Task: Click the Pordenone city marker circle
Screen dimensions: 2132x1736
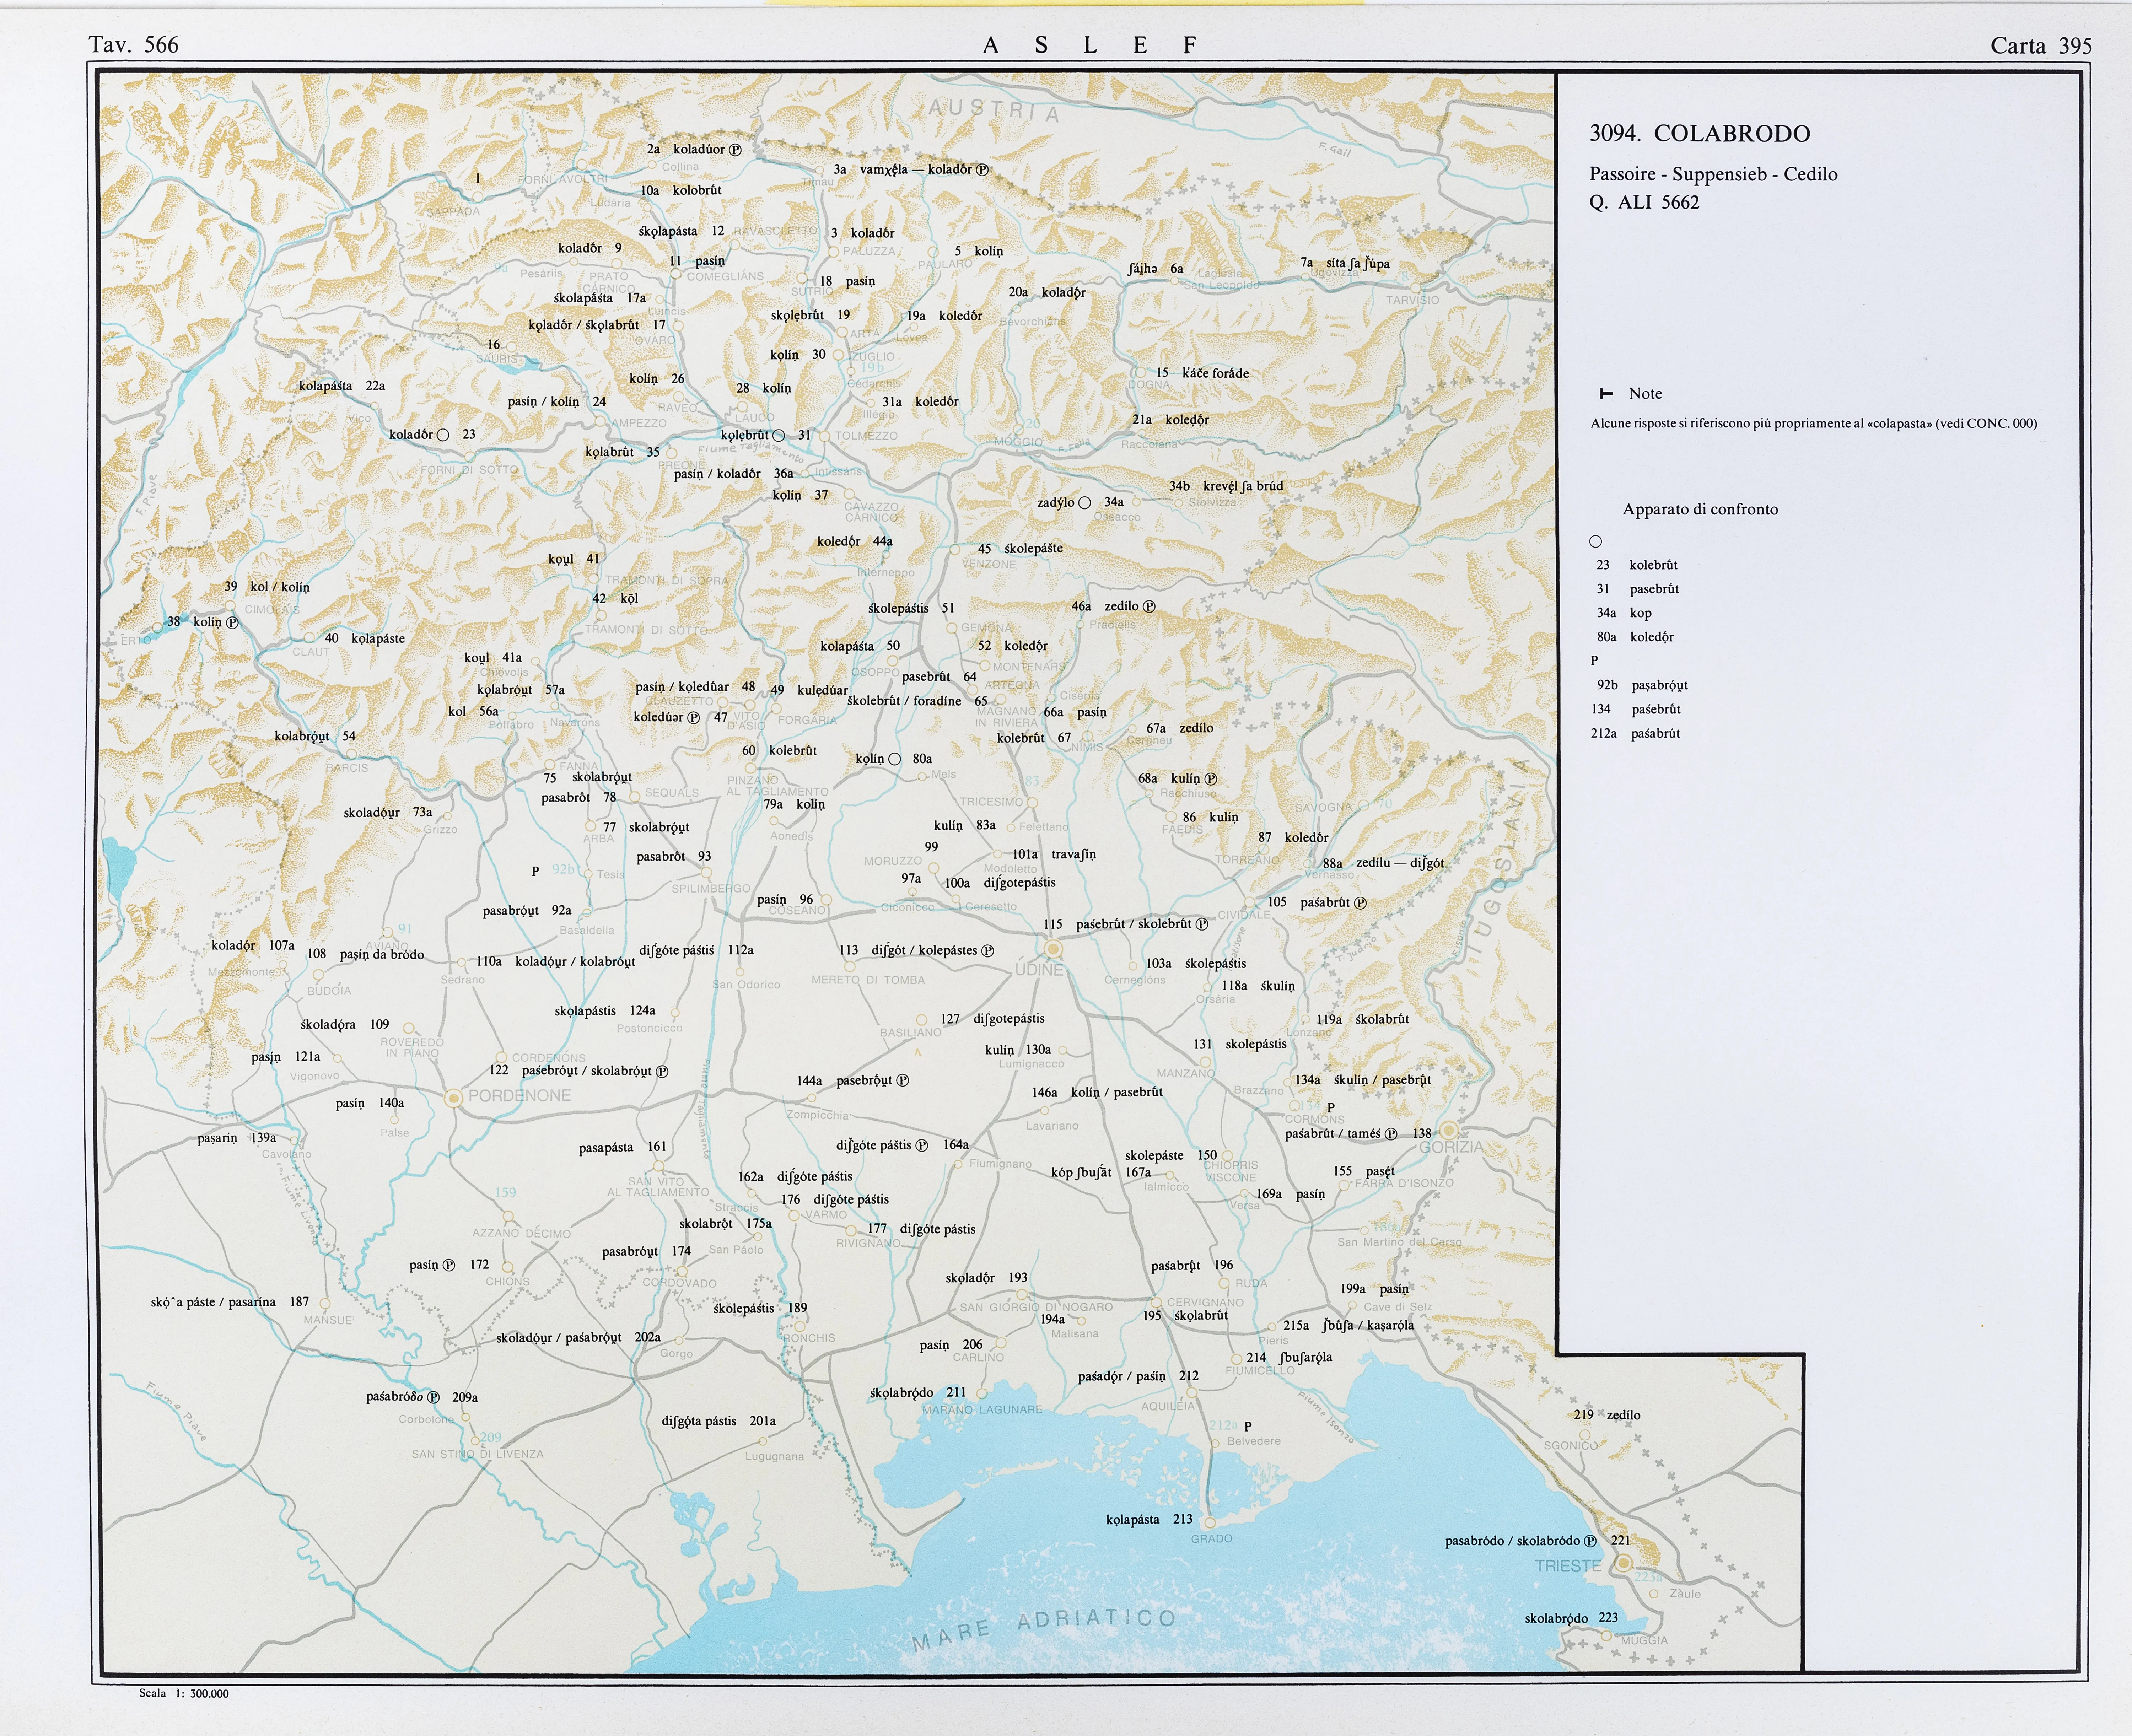Action: (x=454, y=1097)
